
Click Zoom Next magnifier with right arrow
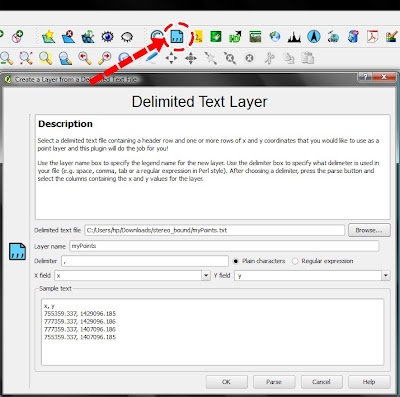pyautogui.click(x=104, y=58)
